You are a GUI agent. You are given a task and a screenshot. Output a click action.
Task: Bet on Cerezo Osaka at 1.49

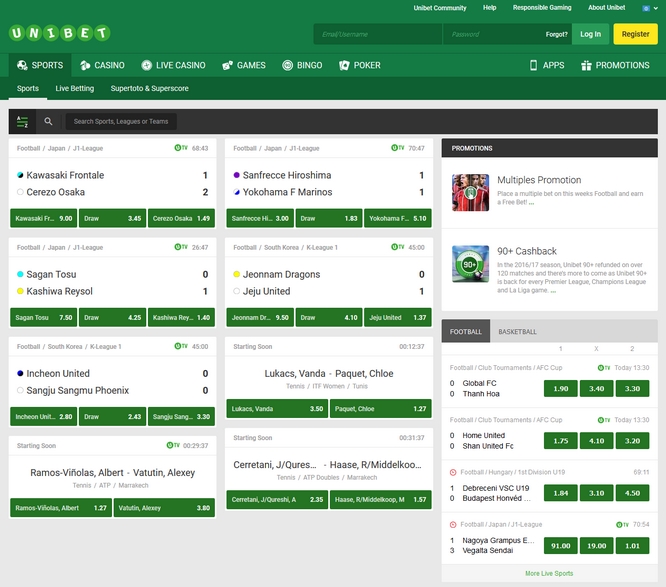coord(181,218)
